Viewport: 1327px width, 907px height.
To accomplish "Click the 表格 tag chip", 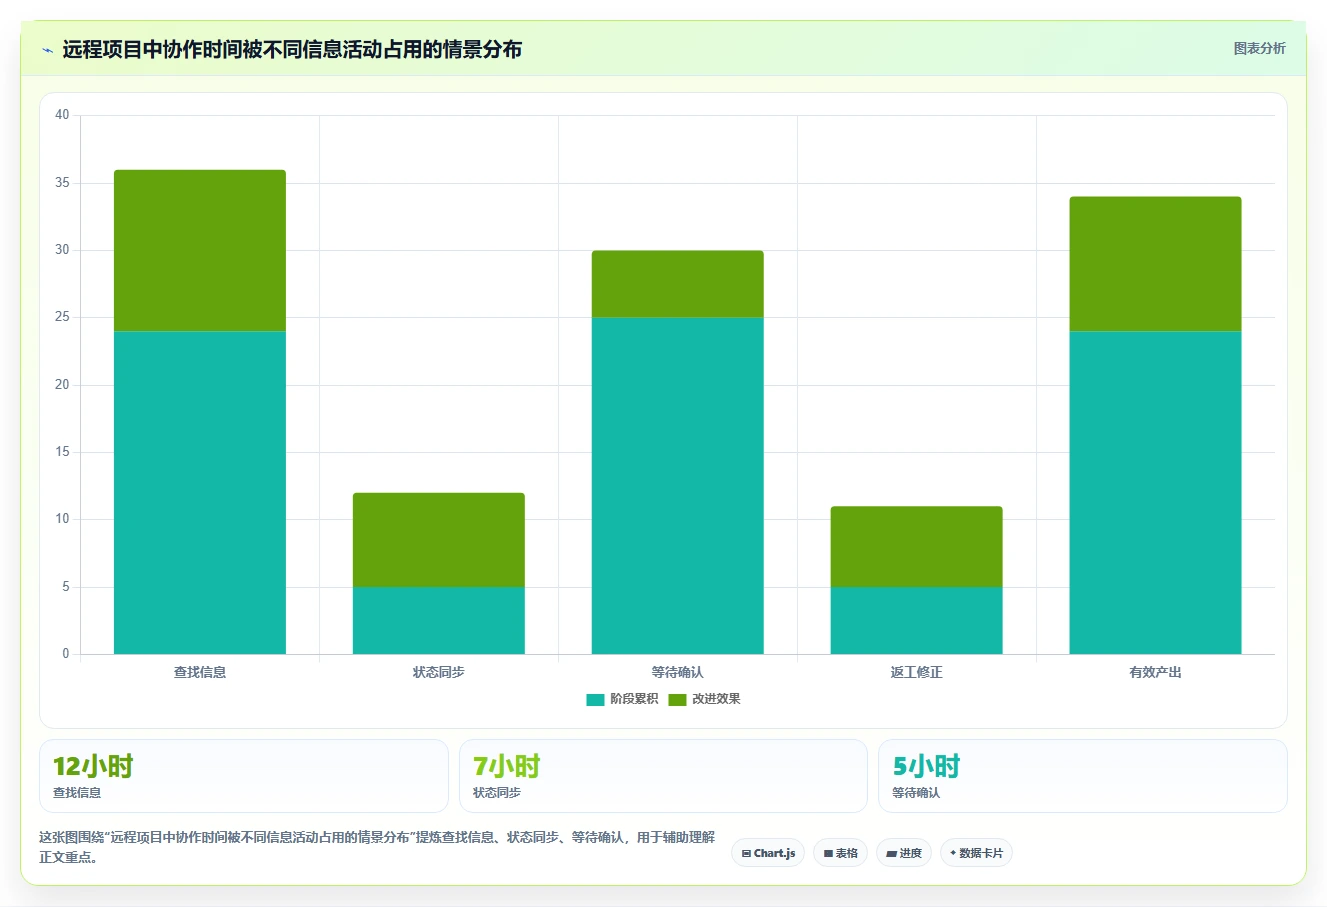I will pyautogui.click(x=840, y=853).
